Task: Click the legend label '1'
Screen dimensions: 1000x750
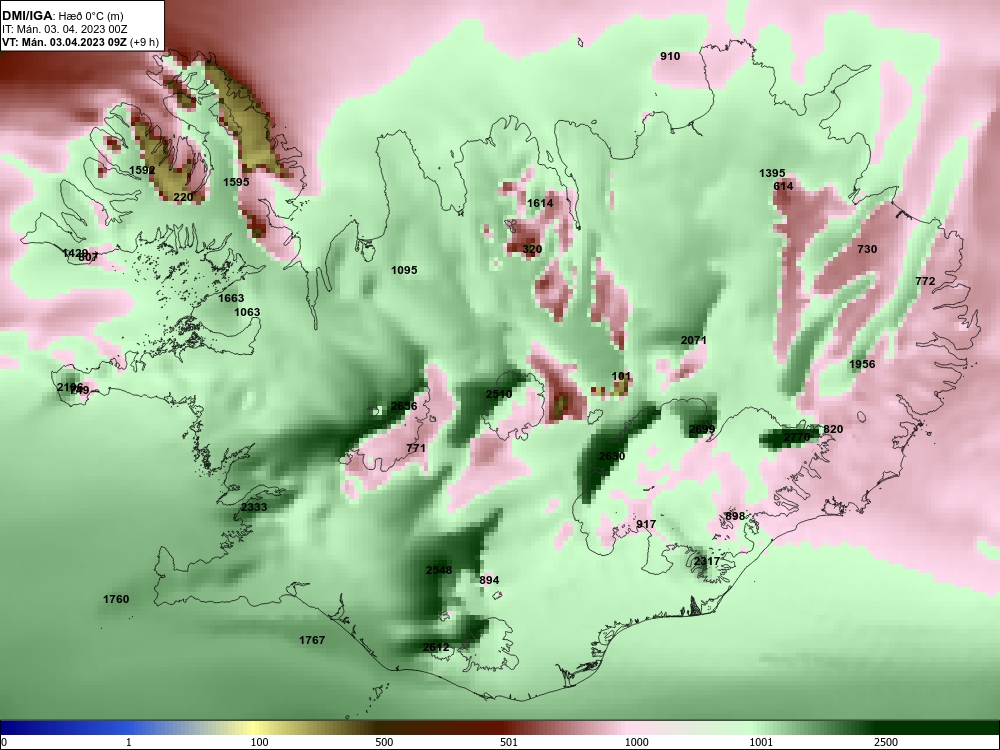Action: pos(129,742)
